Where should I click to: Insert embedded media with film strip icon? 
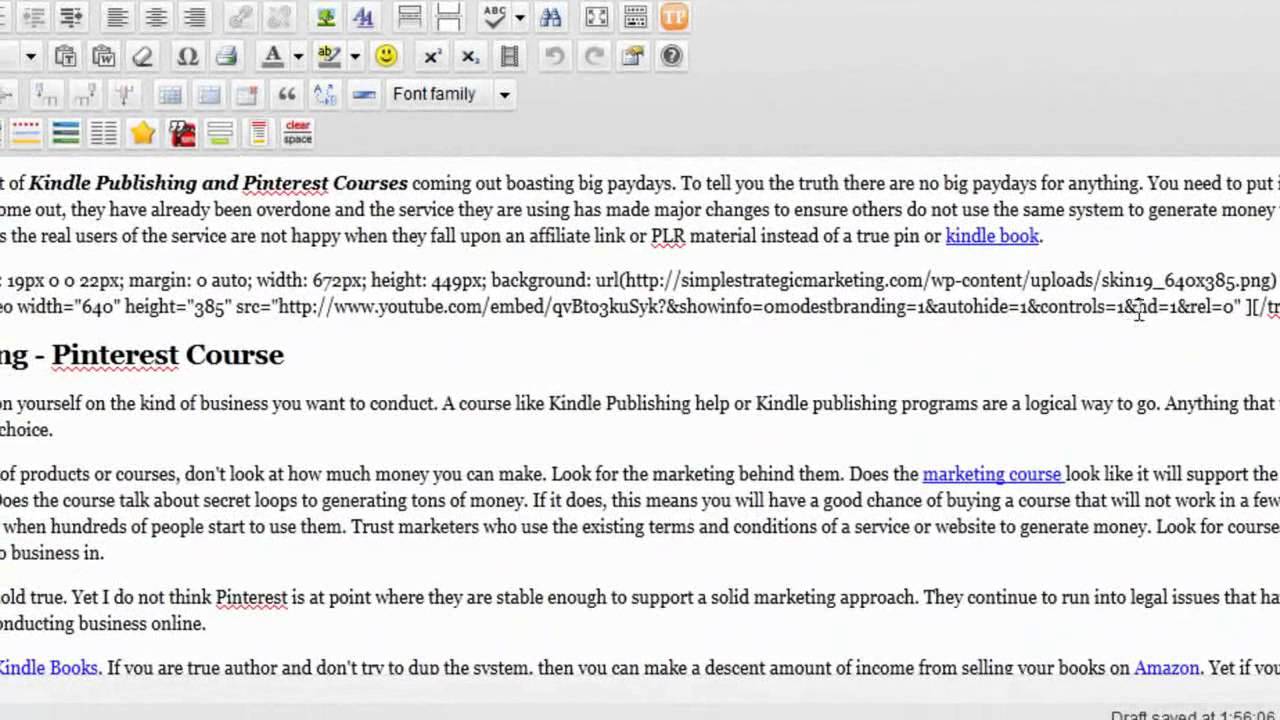point(510,56)
